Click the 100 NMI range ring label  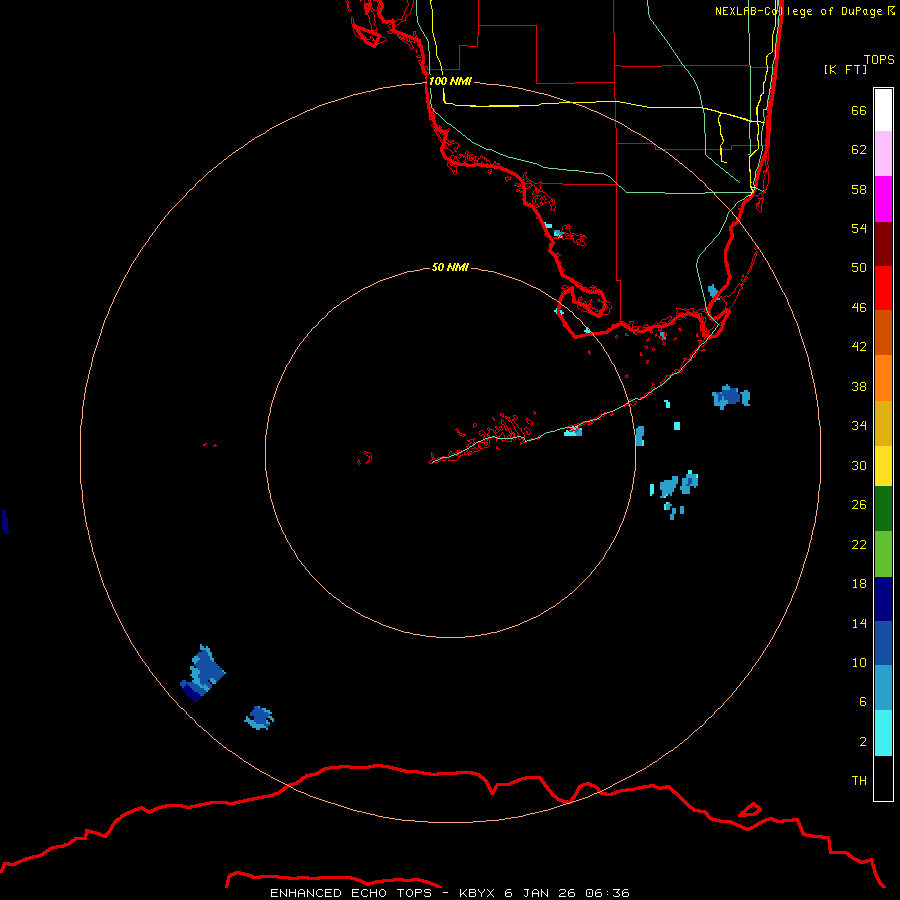tap(450, 81)
